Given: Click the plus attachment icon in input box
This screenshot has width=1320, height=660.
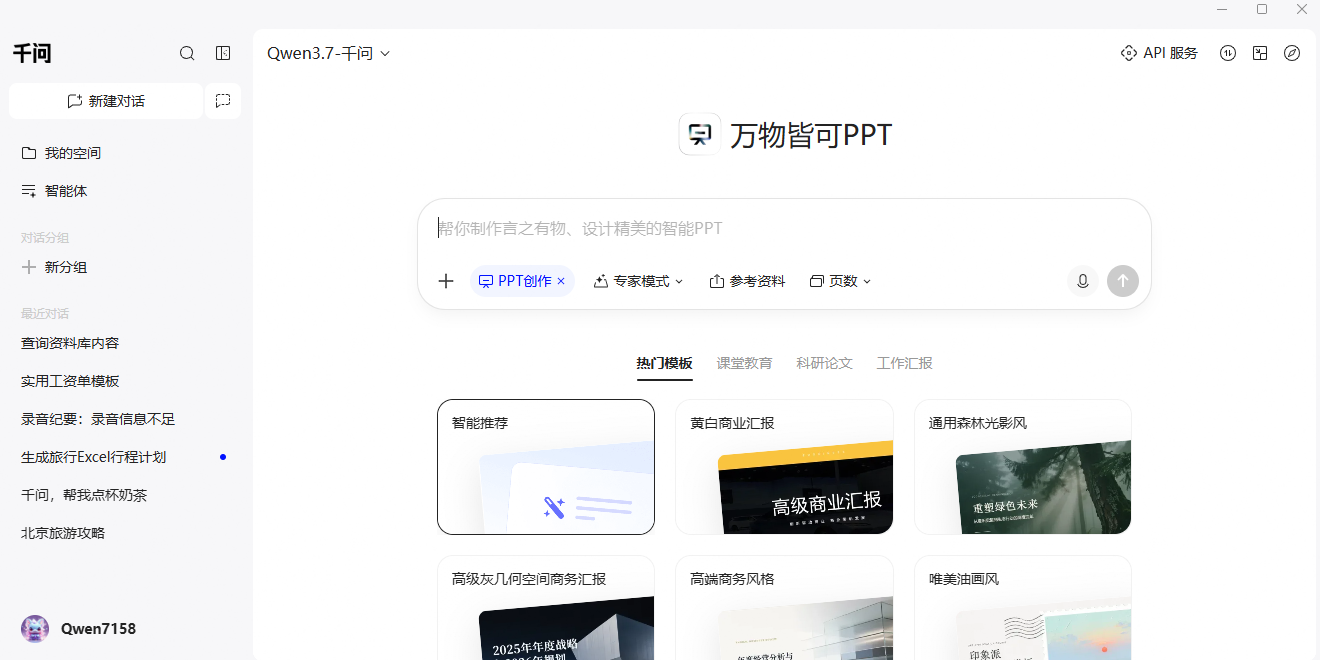Looking at the screenshot, I should (x=446, y=281).
